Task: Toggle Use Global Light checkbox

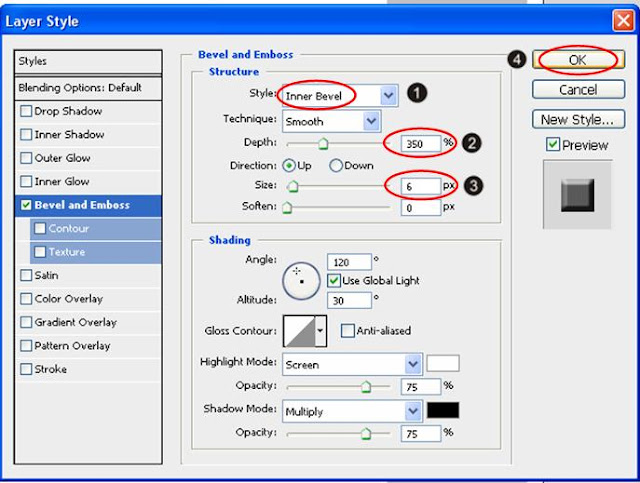Action: coord(333,280)
